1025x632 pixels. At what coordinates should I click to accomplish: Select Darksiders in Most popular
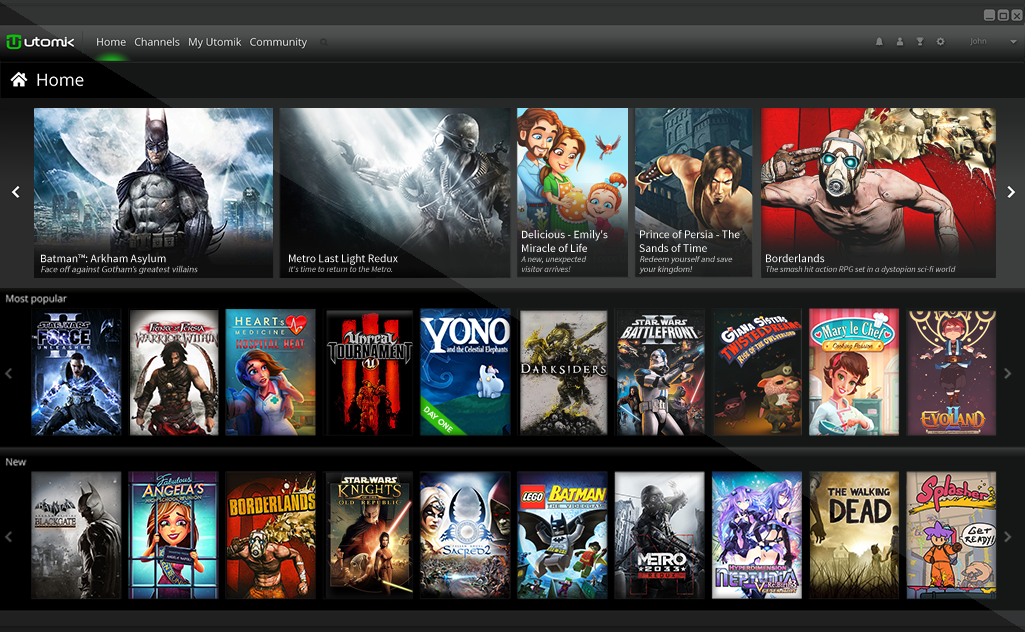563,372
